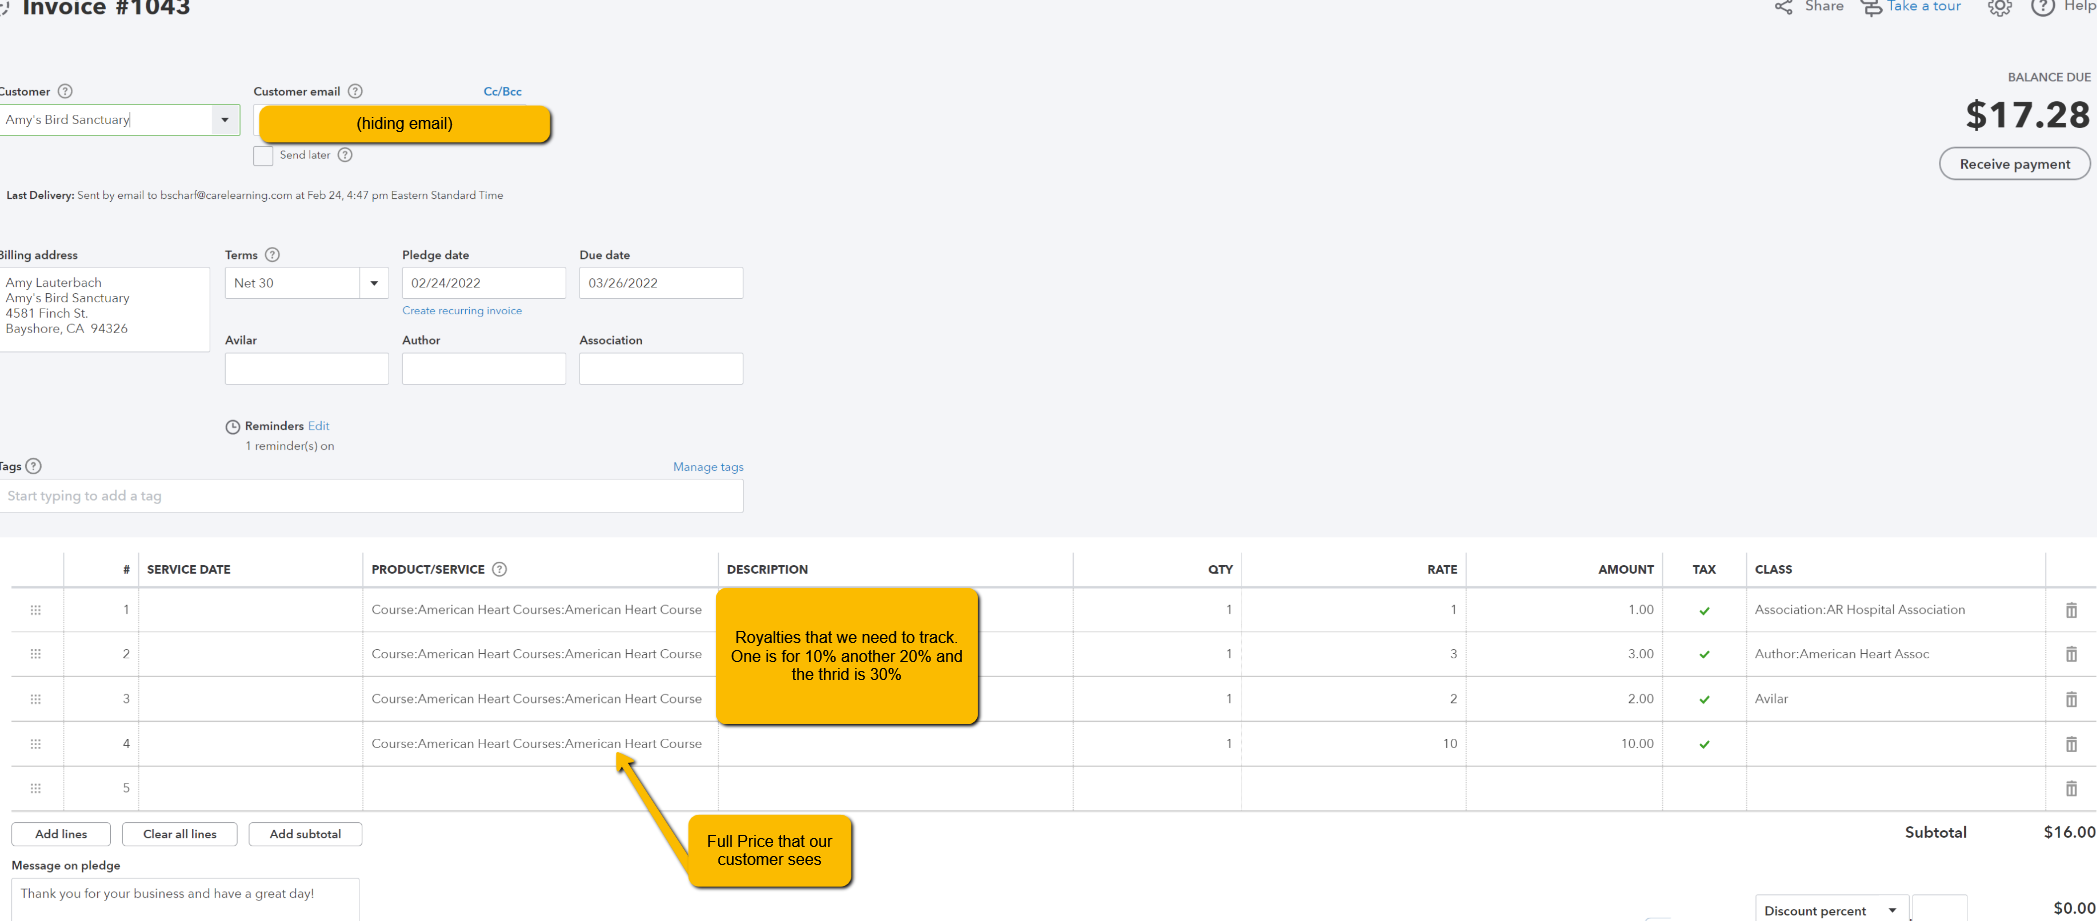Toggle tax on invoice line 3
The image size is (2097, 921).
1705,699
